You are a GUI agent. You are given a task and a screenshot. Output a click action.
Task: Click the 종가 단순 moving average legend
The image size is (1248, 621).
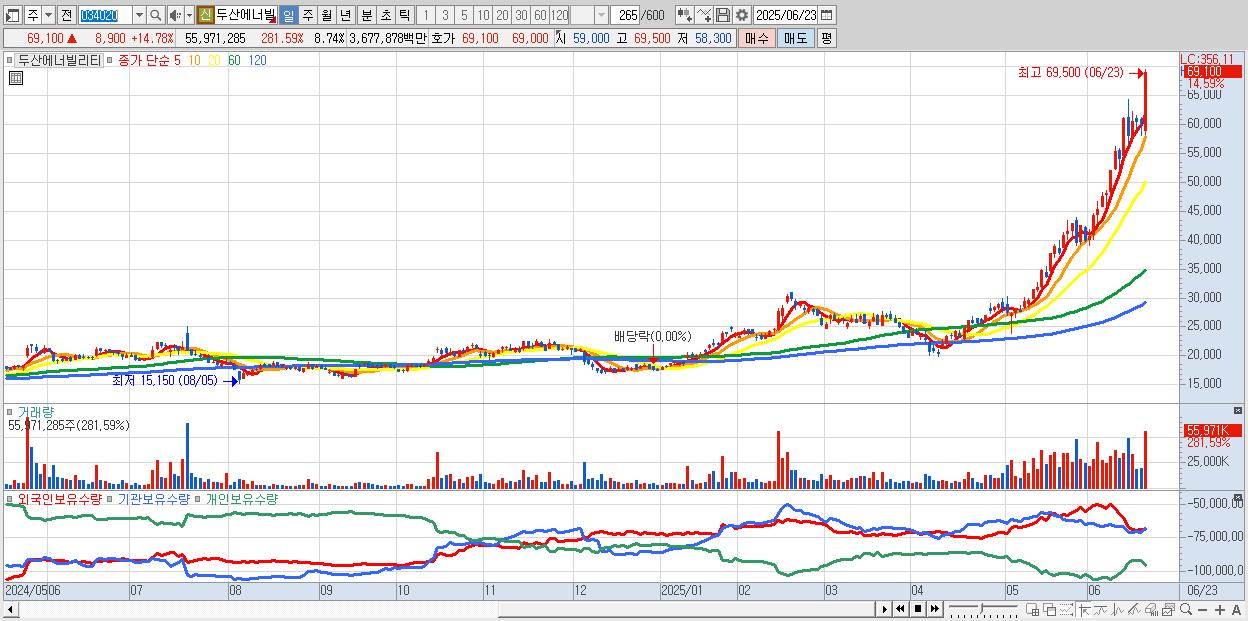(x=144, y=60)
